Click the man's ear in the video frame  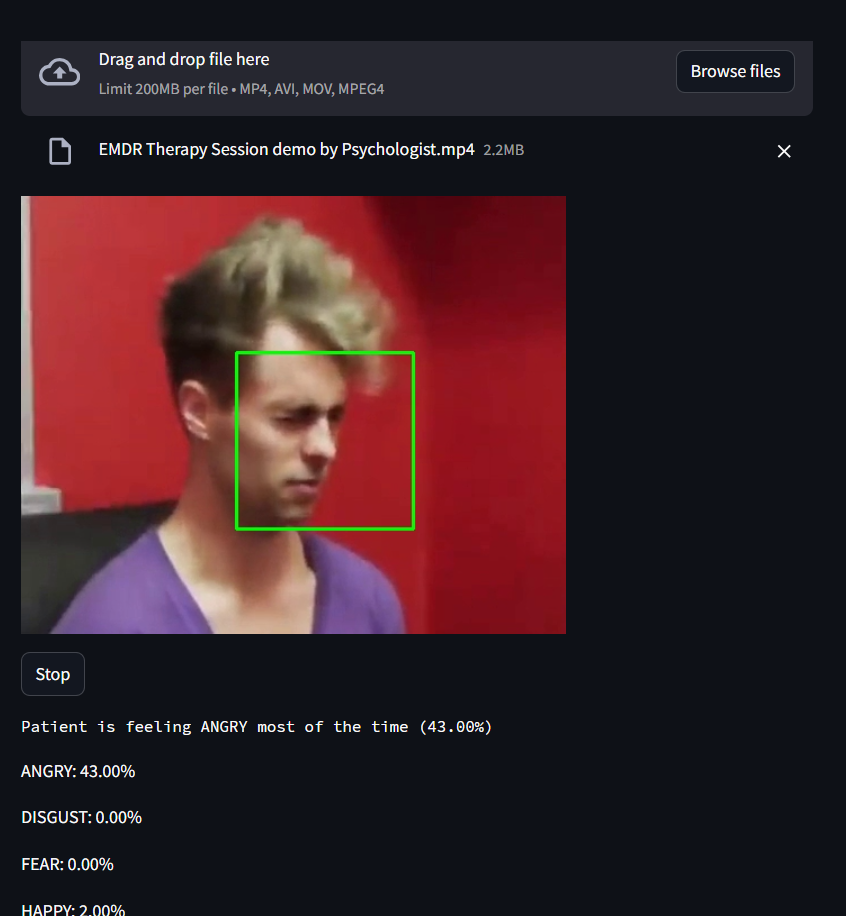tap(195, 409)
